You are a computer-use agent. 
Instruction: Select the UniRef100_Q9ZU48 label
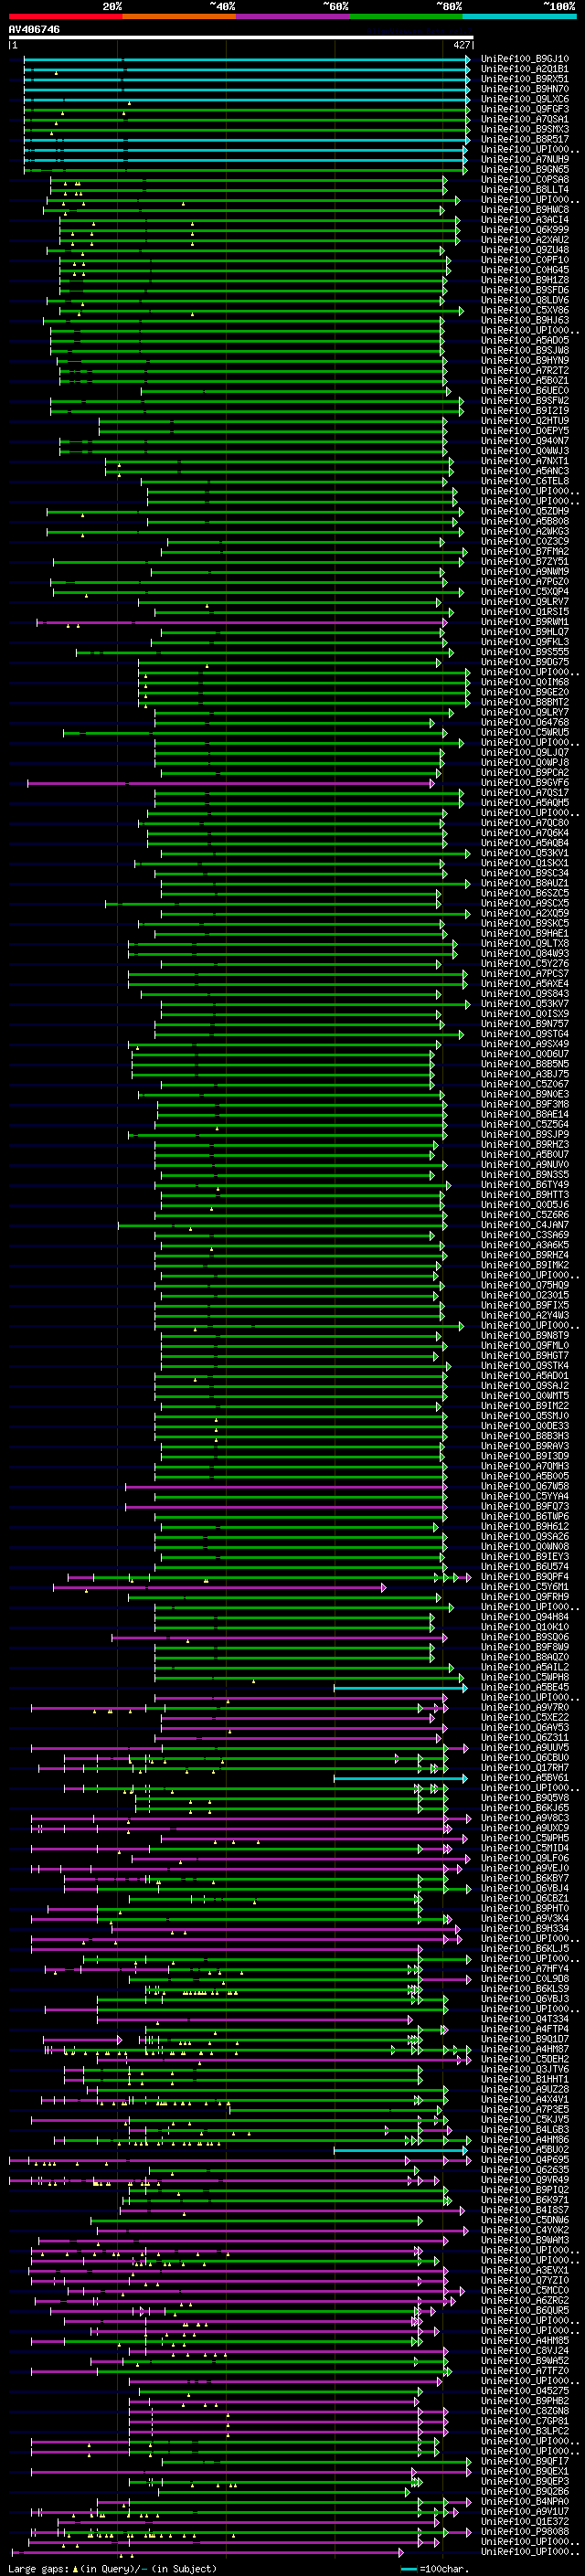point(524,250)
